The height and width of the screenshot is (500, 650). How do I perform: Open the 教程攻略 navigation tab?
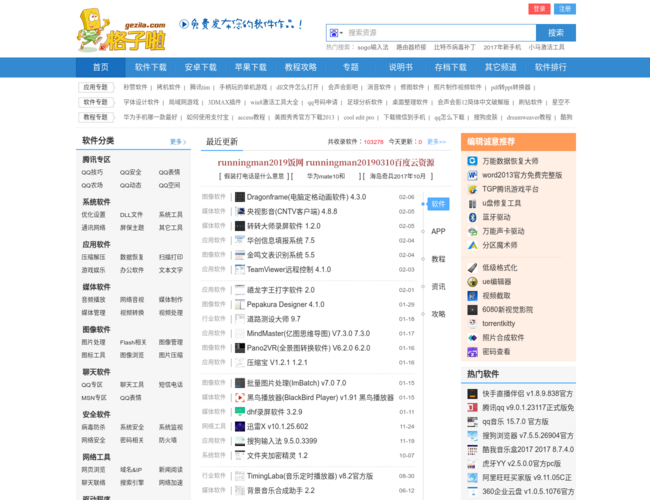301,68
